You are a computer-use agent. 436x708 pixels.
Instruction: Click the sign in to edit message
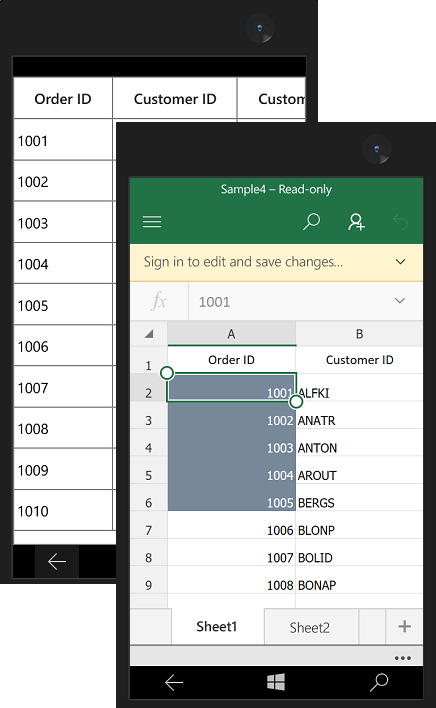coord(243,262)
